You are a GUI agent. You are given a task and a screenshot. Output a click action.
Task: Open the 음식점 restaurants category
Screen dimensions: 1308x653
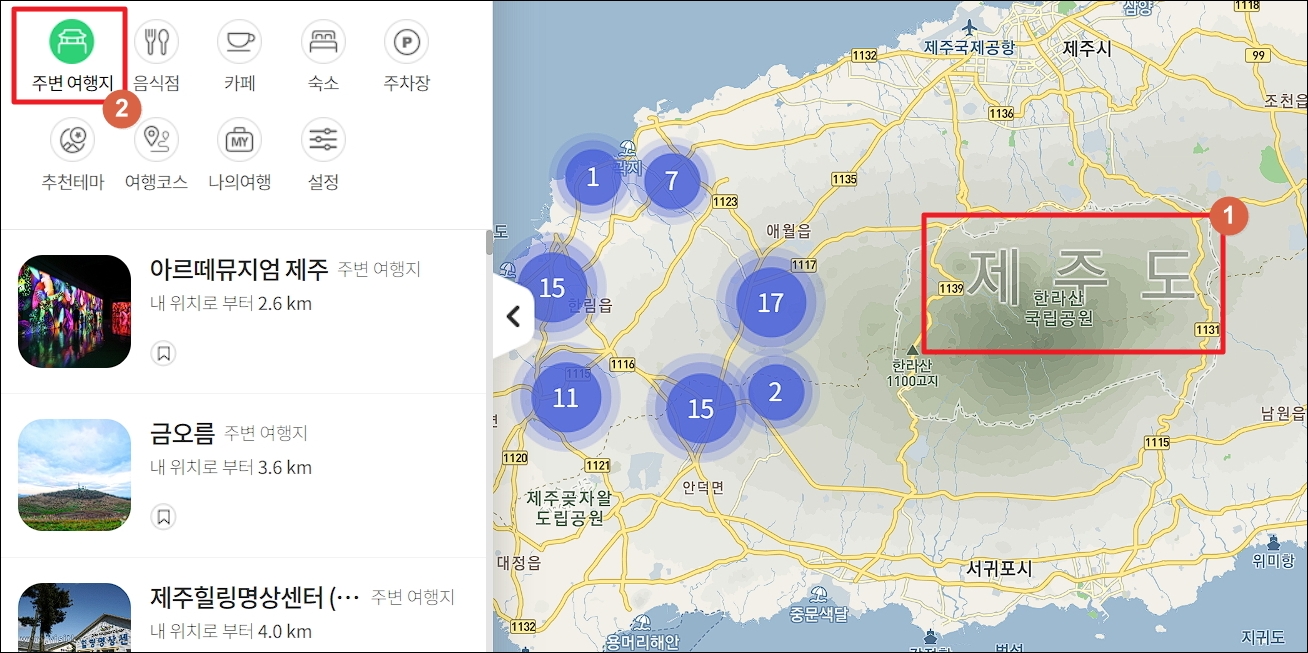(156, 40)
